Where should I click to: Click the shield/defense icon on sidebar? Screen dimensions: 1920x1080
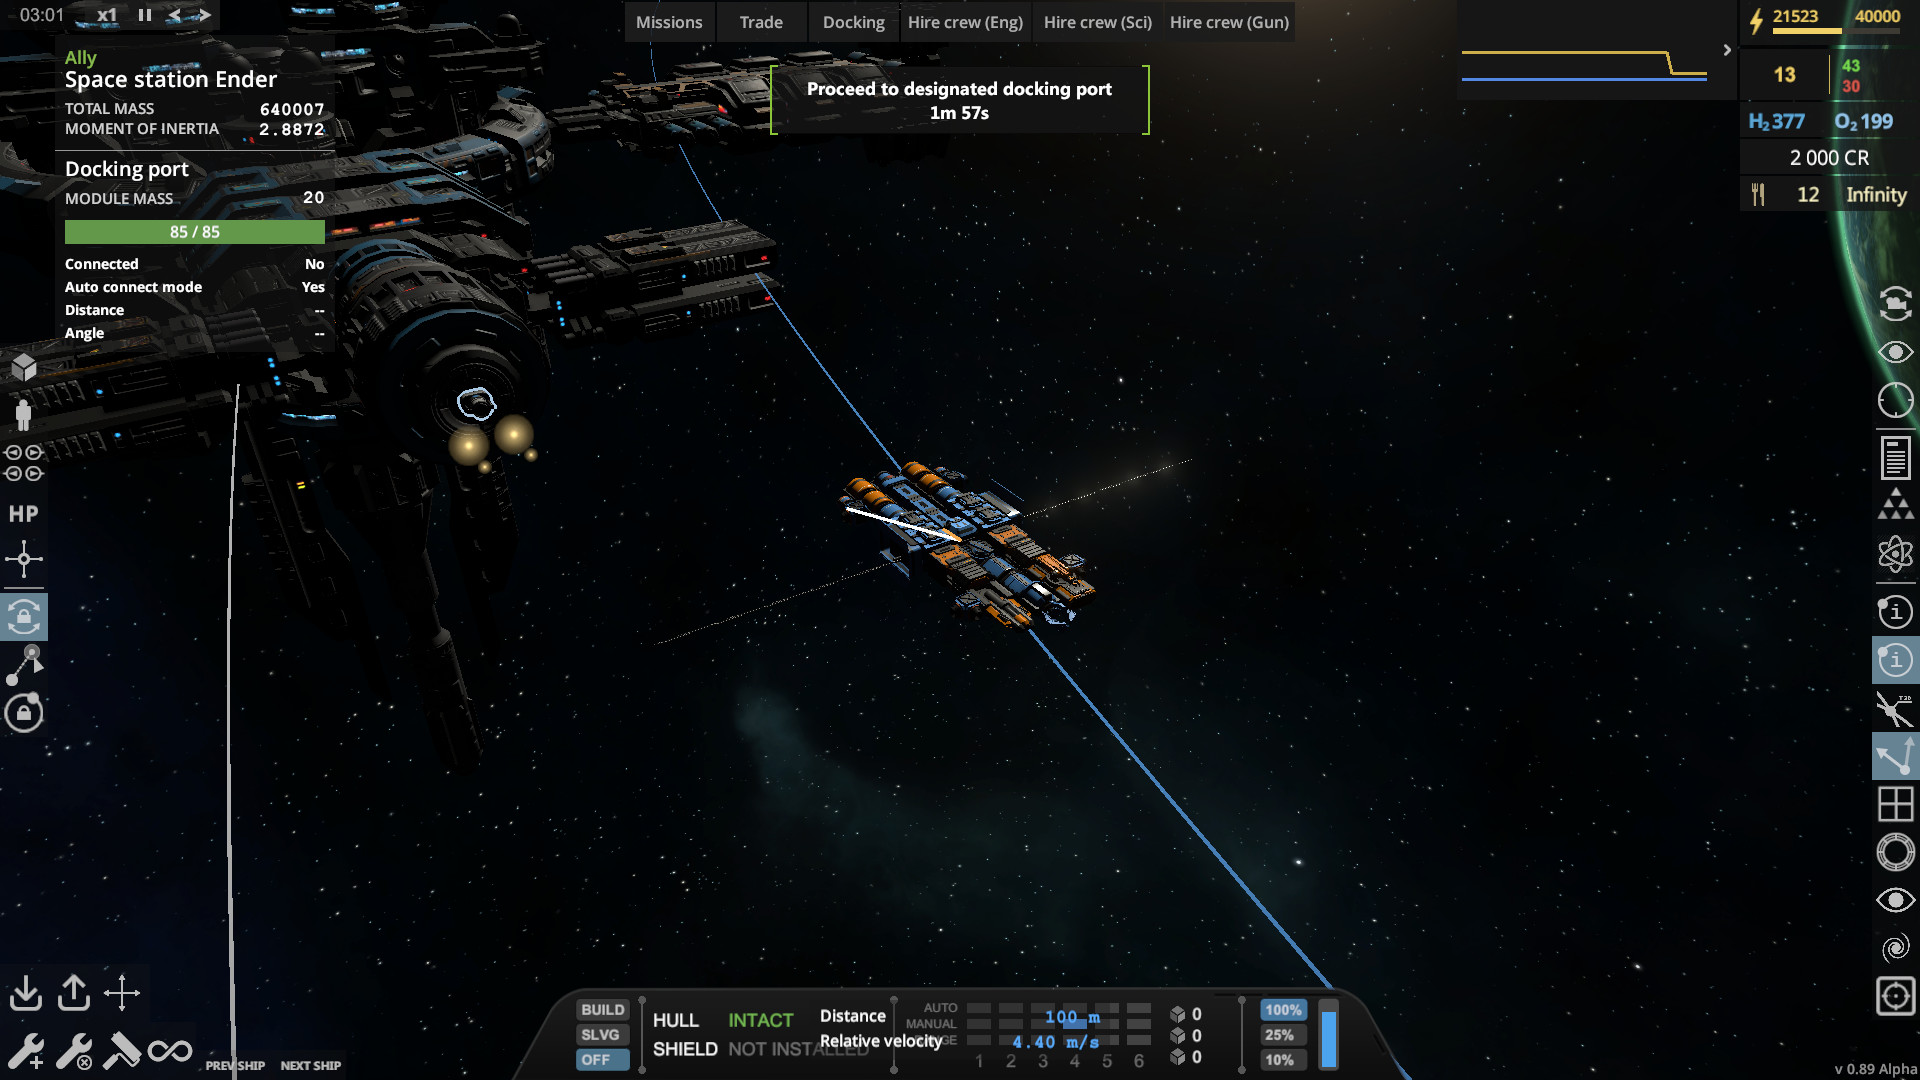coord(24,711)
